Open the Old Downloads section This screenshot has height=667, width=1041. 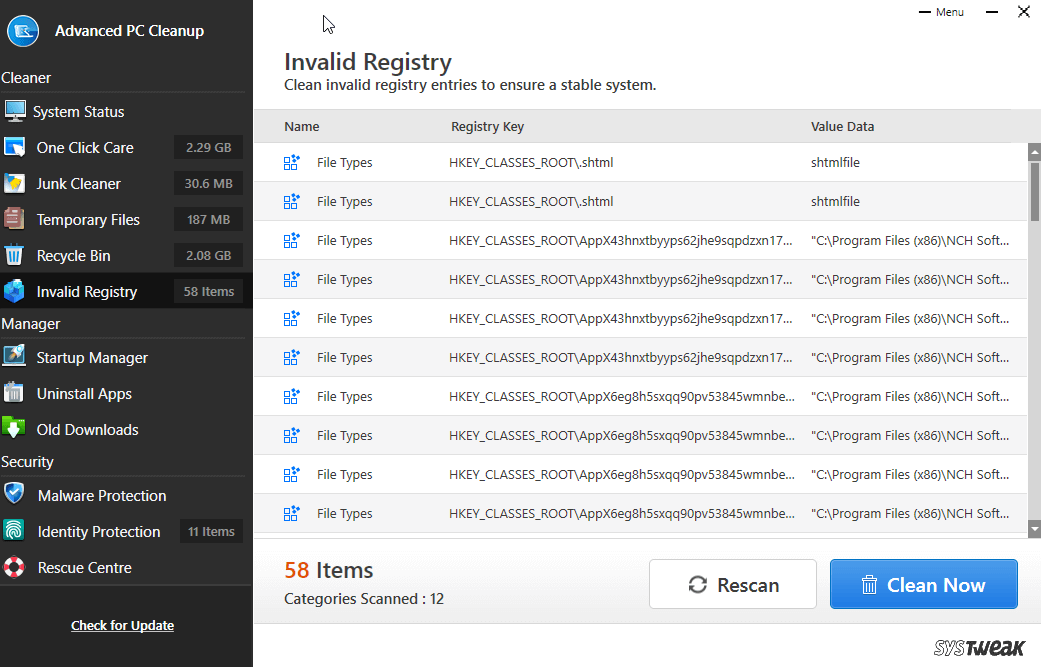tap(85, 429)
